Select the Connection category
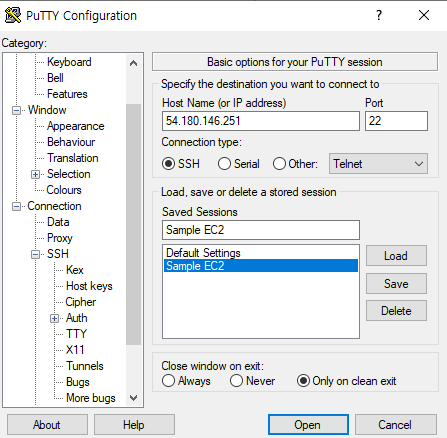This screenshot has height=438, width=447. pyautogui.click(x=54, y=206)
